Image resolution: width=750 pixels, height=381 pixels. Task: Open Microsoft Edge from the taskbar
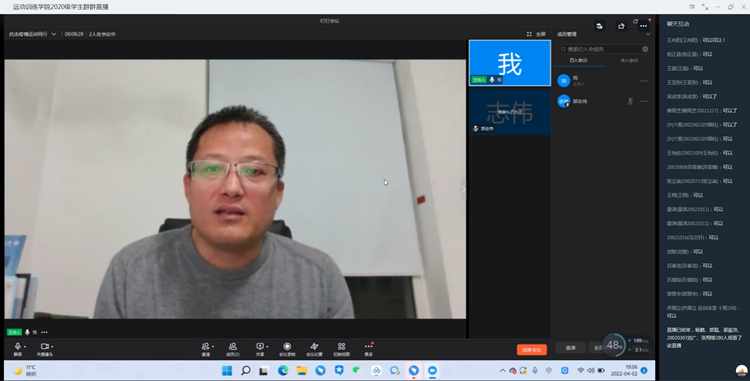(283, 370)
